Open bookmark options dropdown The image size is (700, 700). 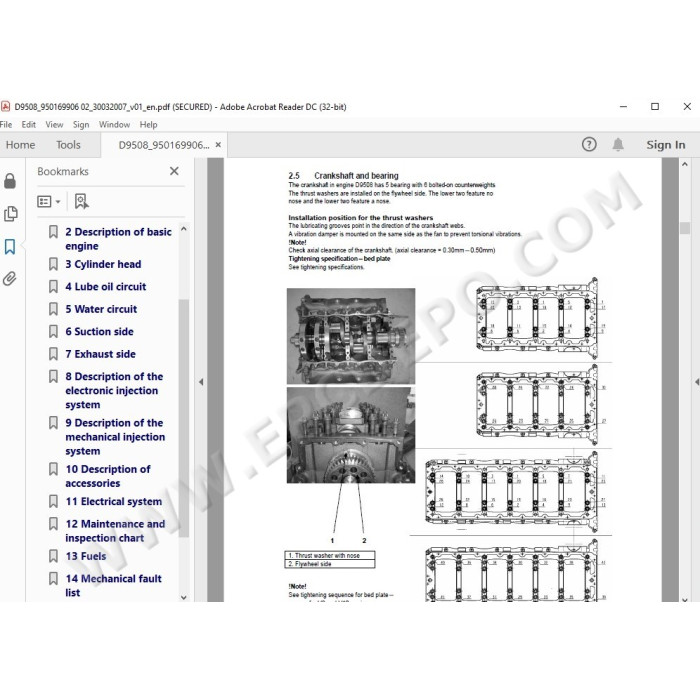[x=48, y=201]
